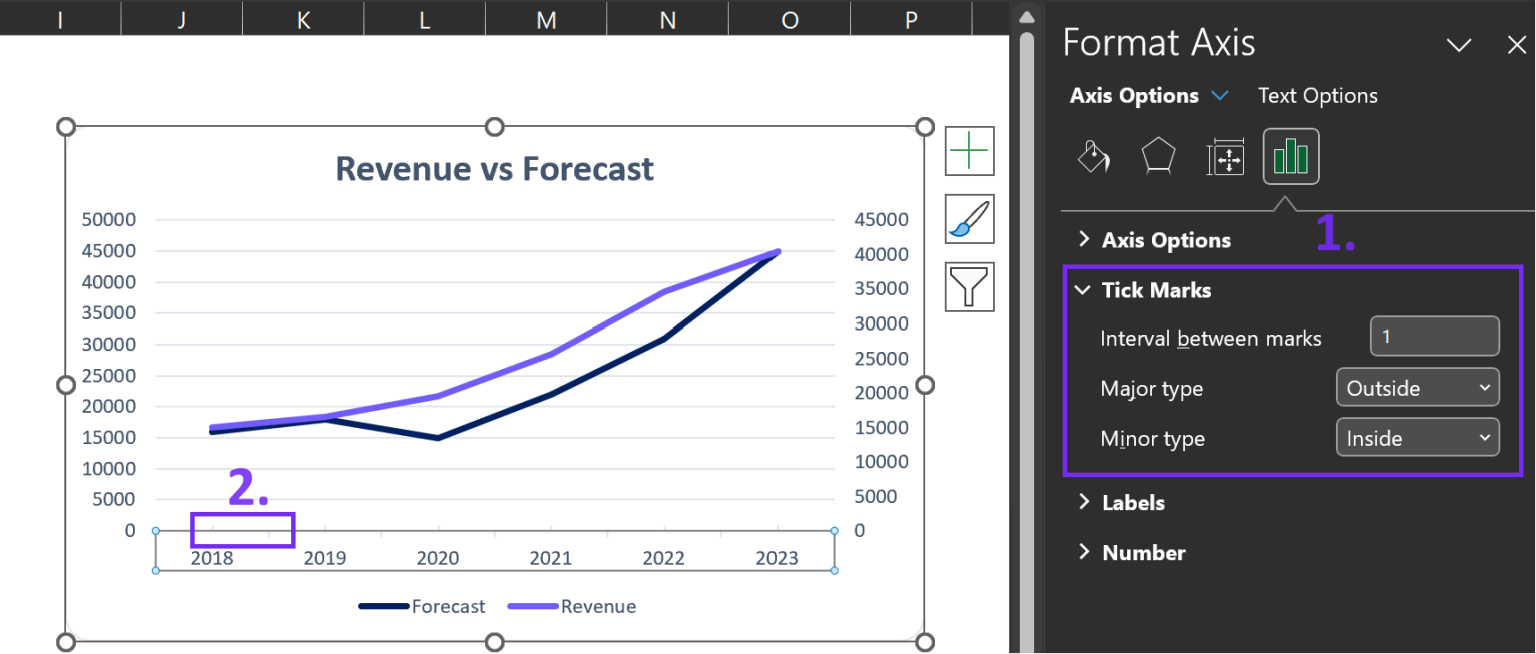Expand the Labels section
1536x654 pixels.
pos(1132,502)
